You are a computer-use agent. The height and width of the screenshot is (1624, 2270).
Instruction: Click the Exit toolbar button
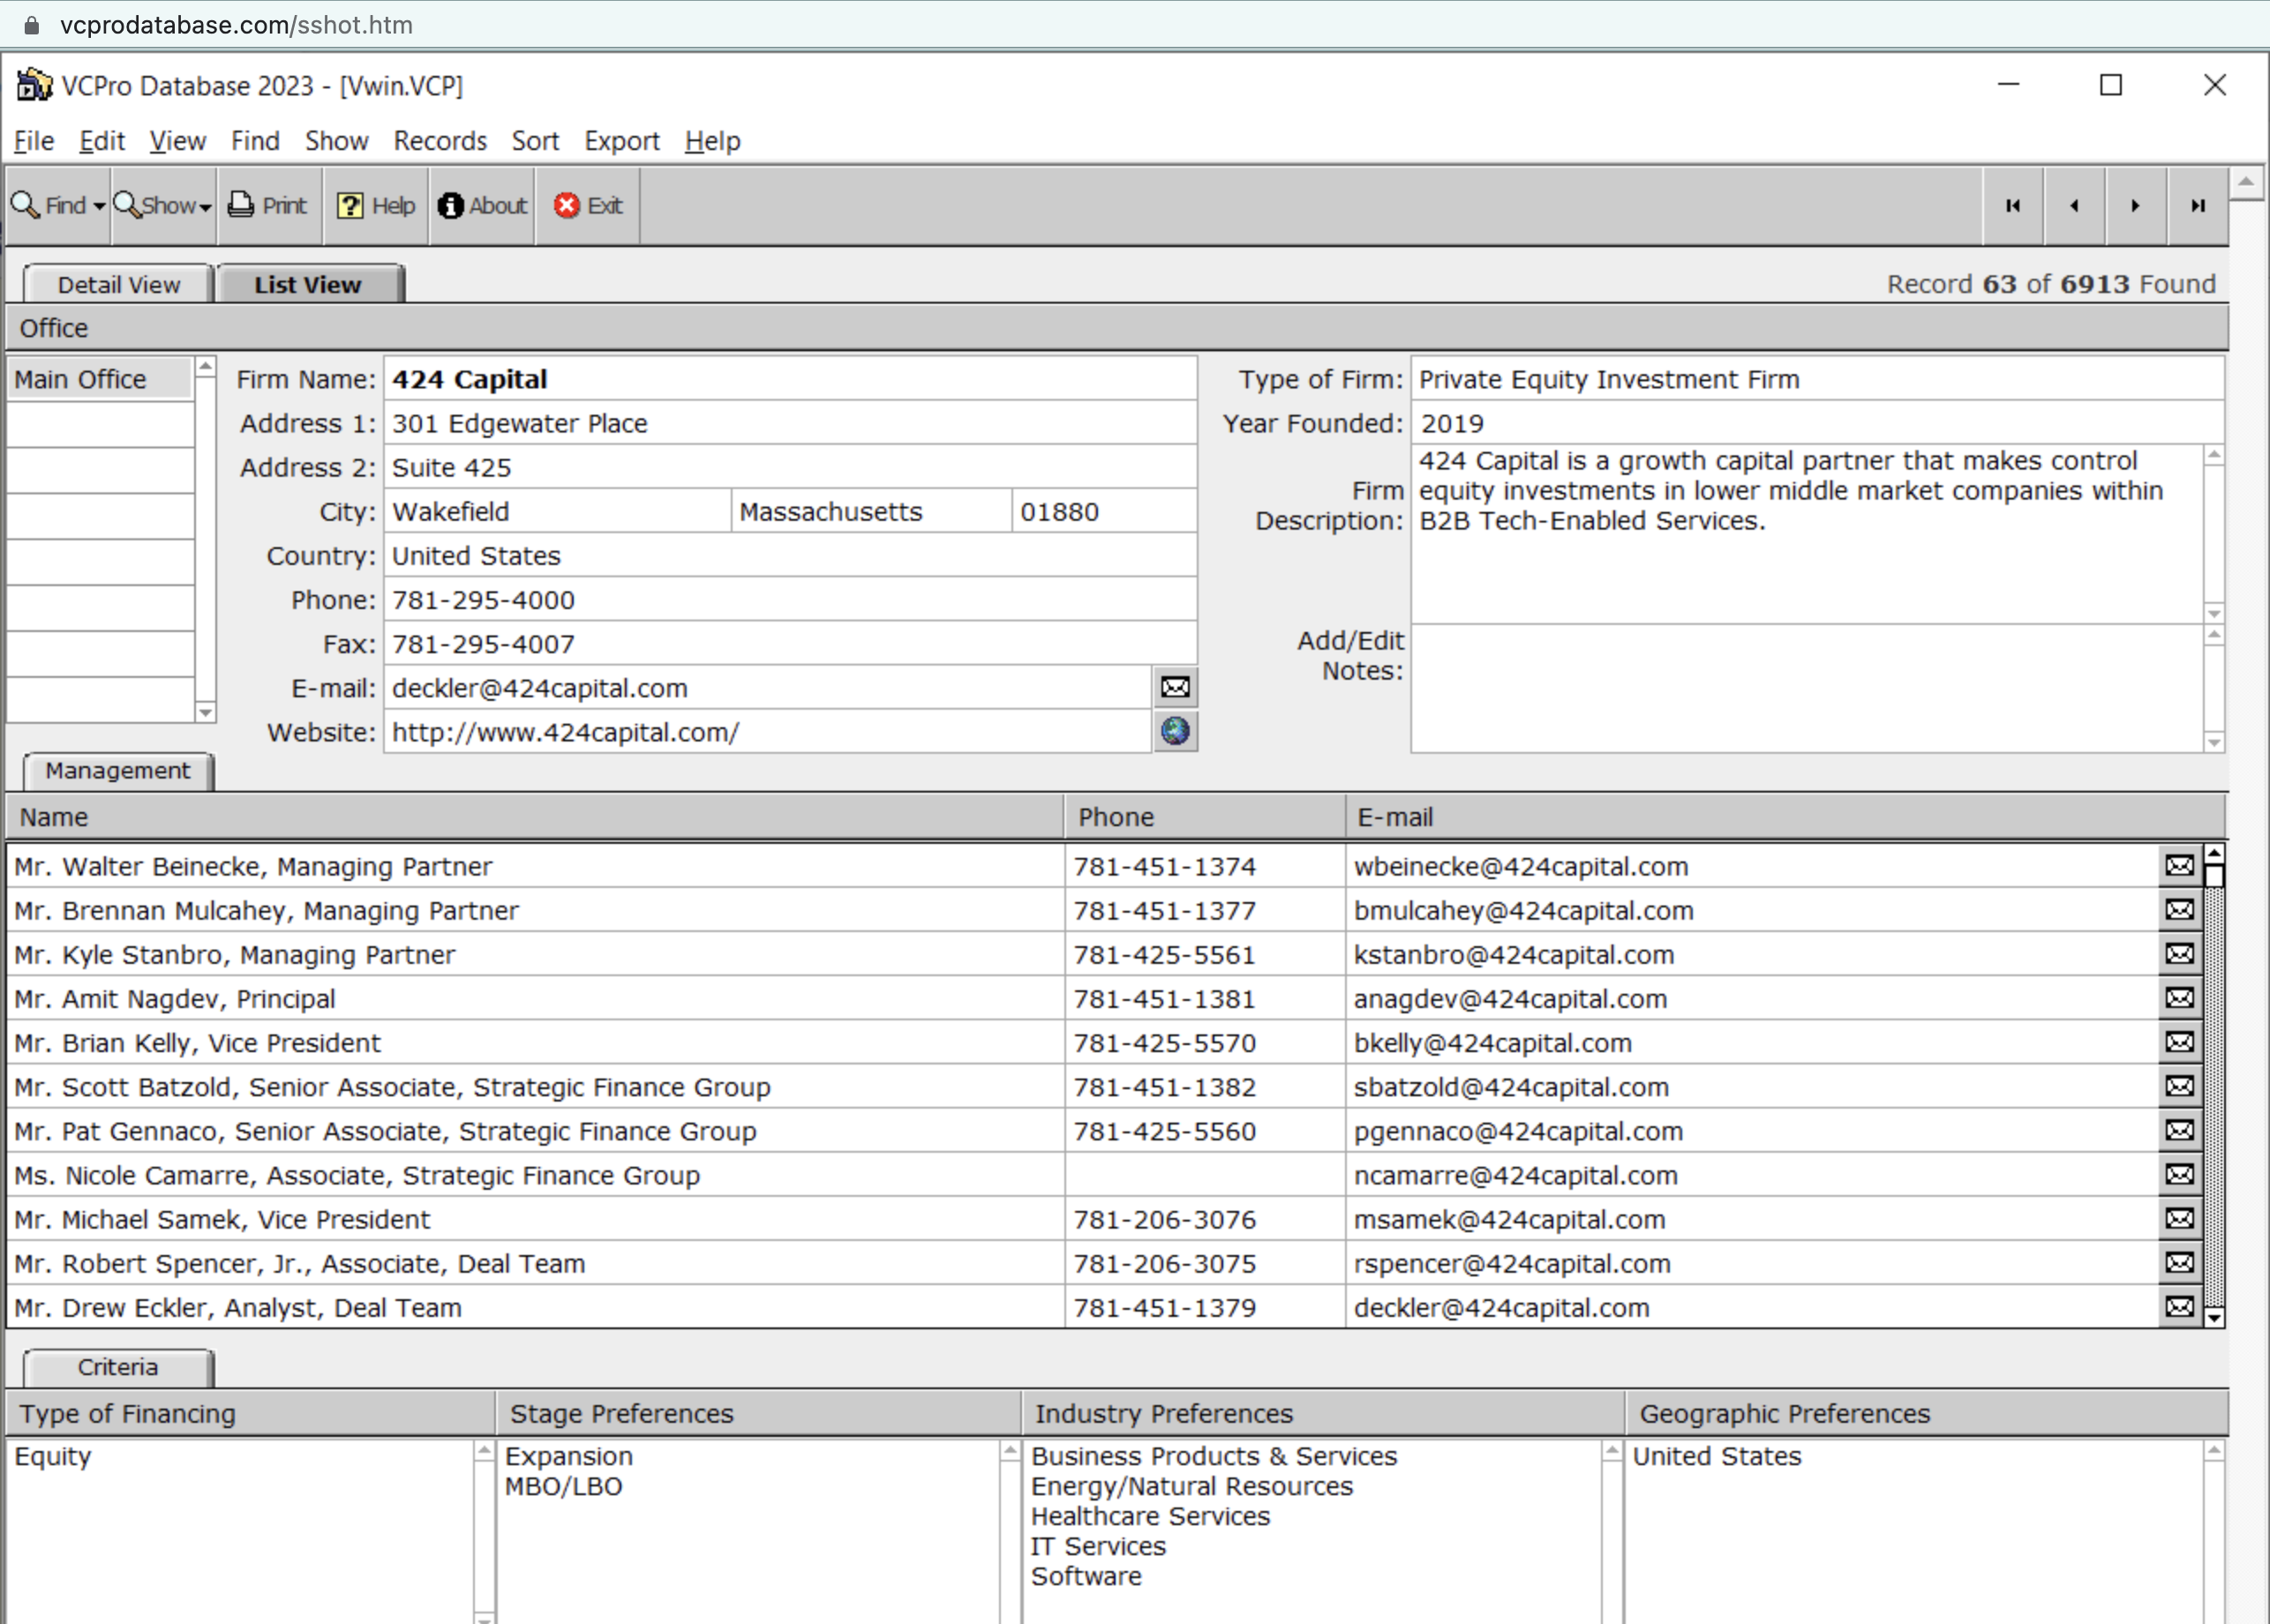click(588, 205)
